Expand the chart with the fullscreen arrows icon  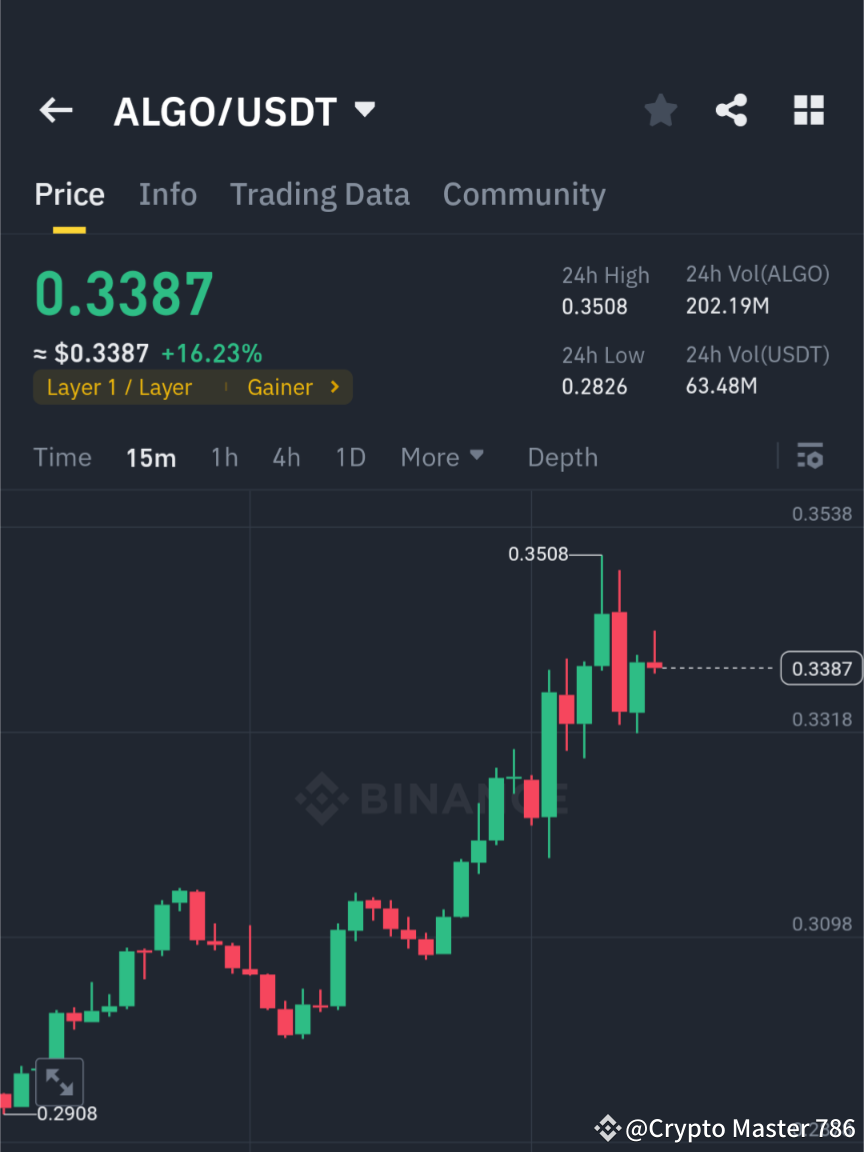coord(60,1082)
